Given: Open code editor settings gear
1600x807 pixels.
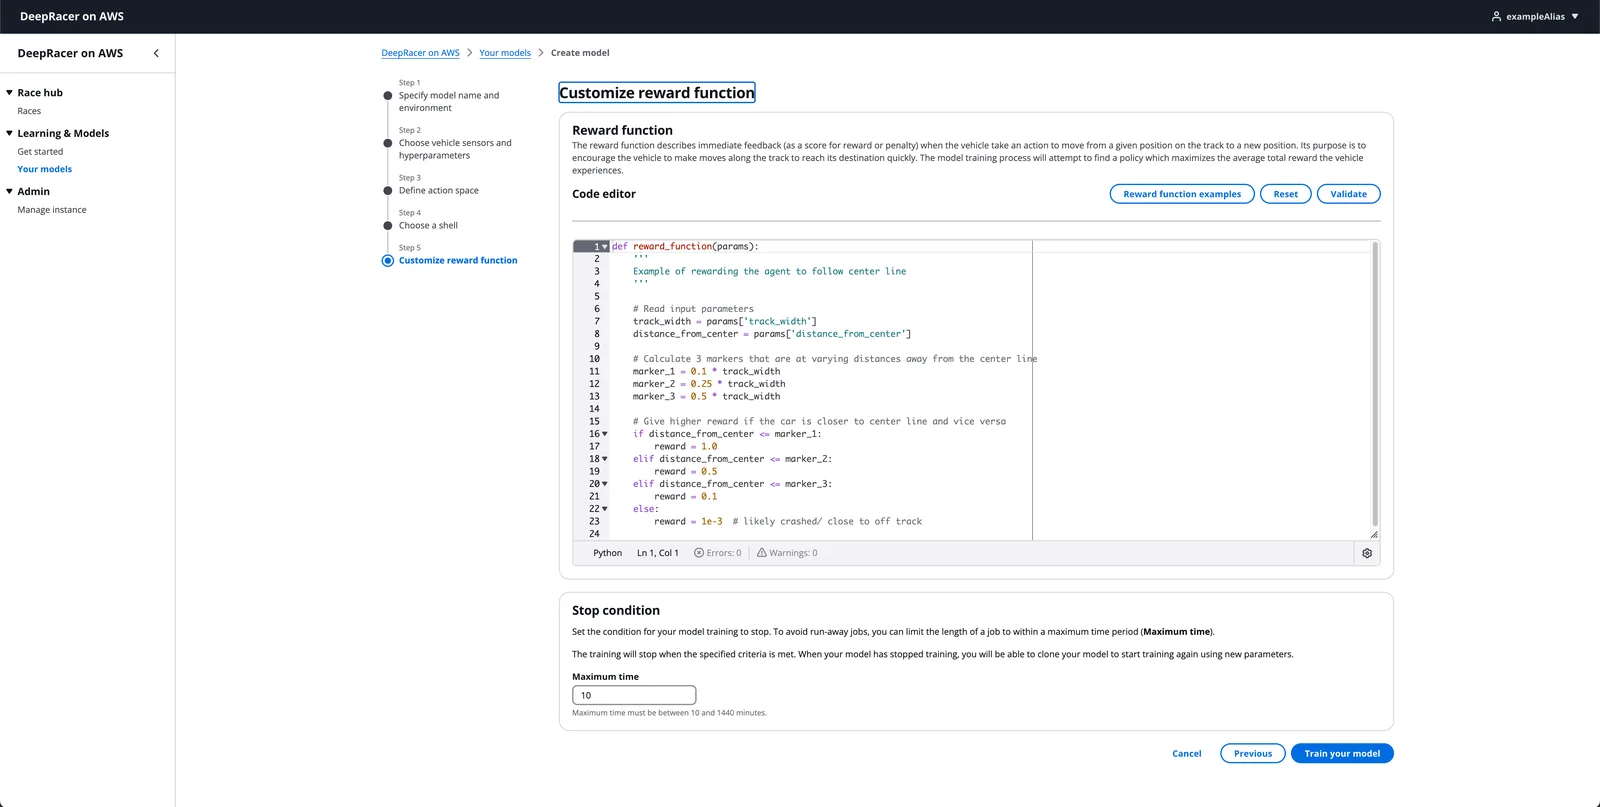Looking at the screenshot, I should 1367,553.
